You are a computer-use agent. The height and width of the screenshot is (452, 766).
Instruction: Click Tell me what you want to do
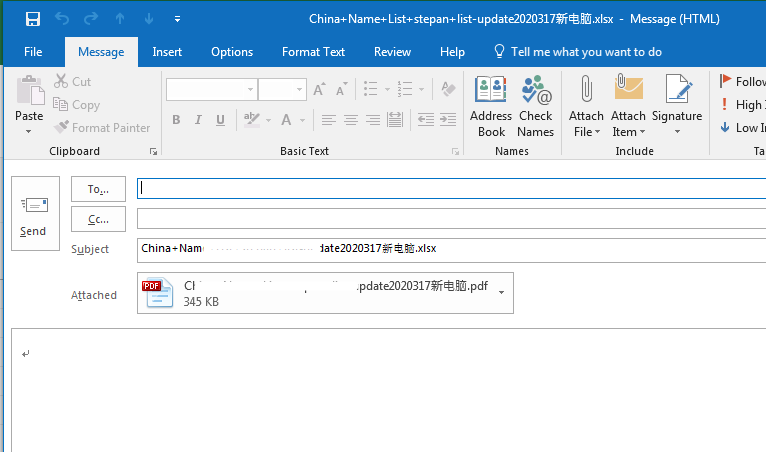(x=578, y=52)
